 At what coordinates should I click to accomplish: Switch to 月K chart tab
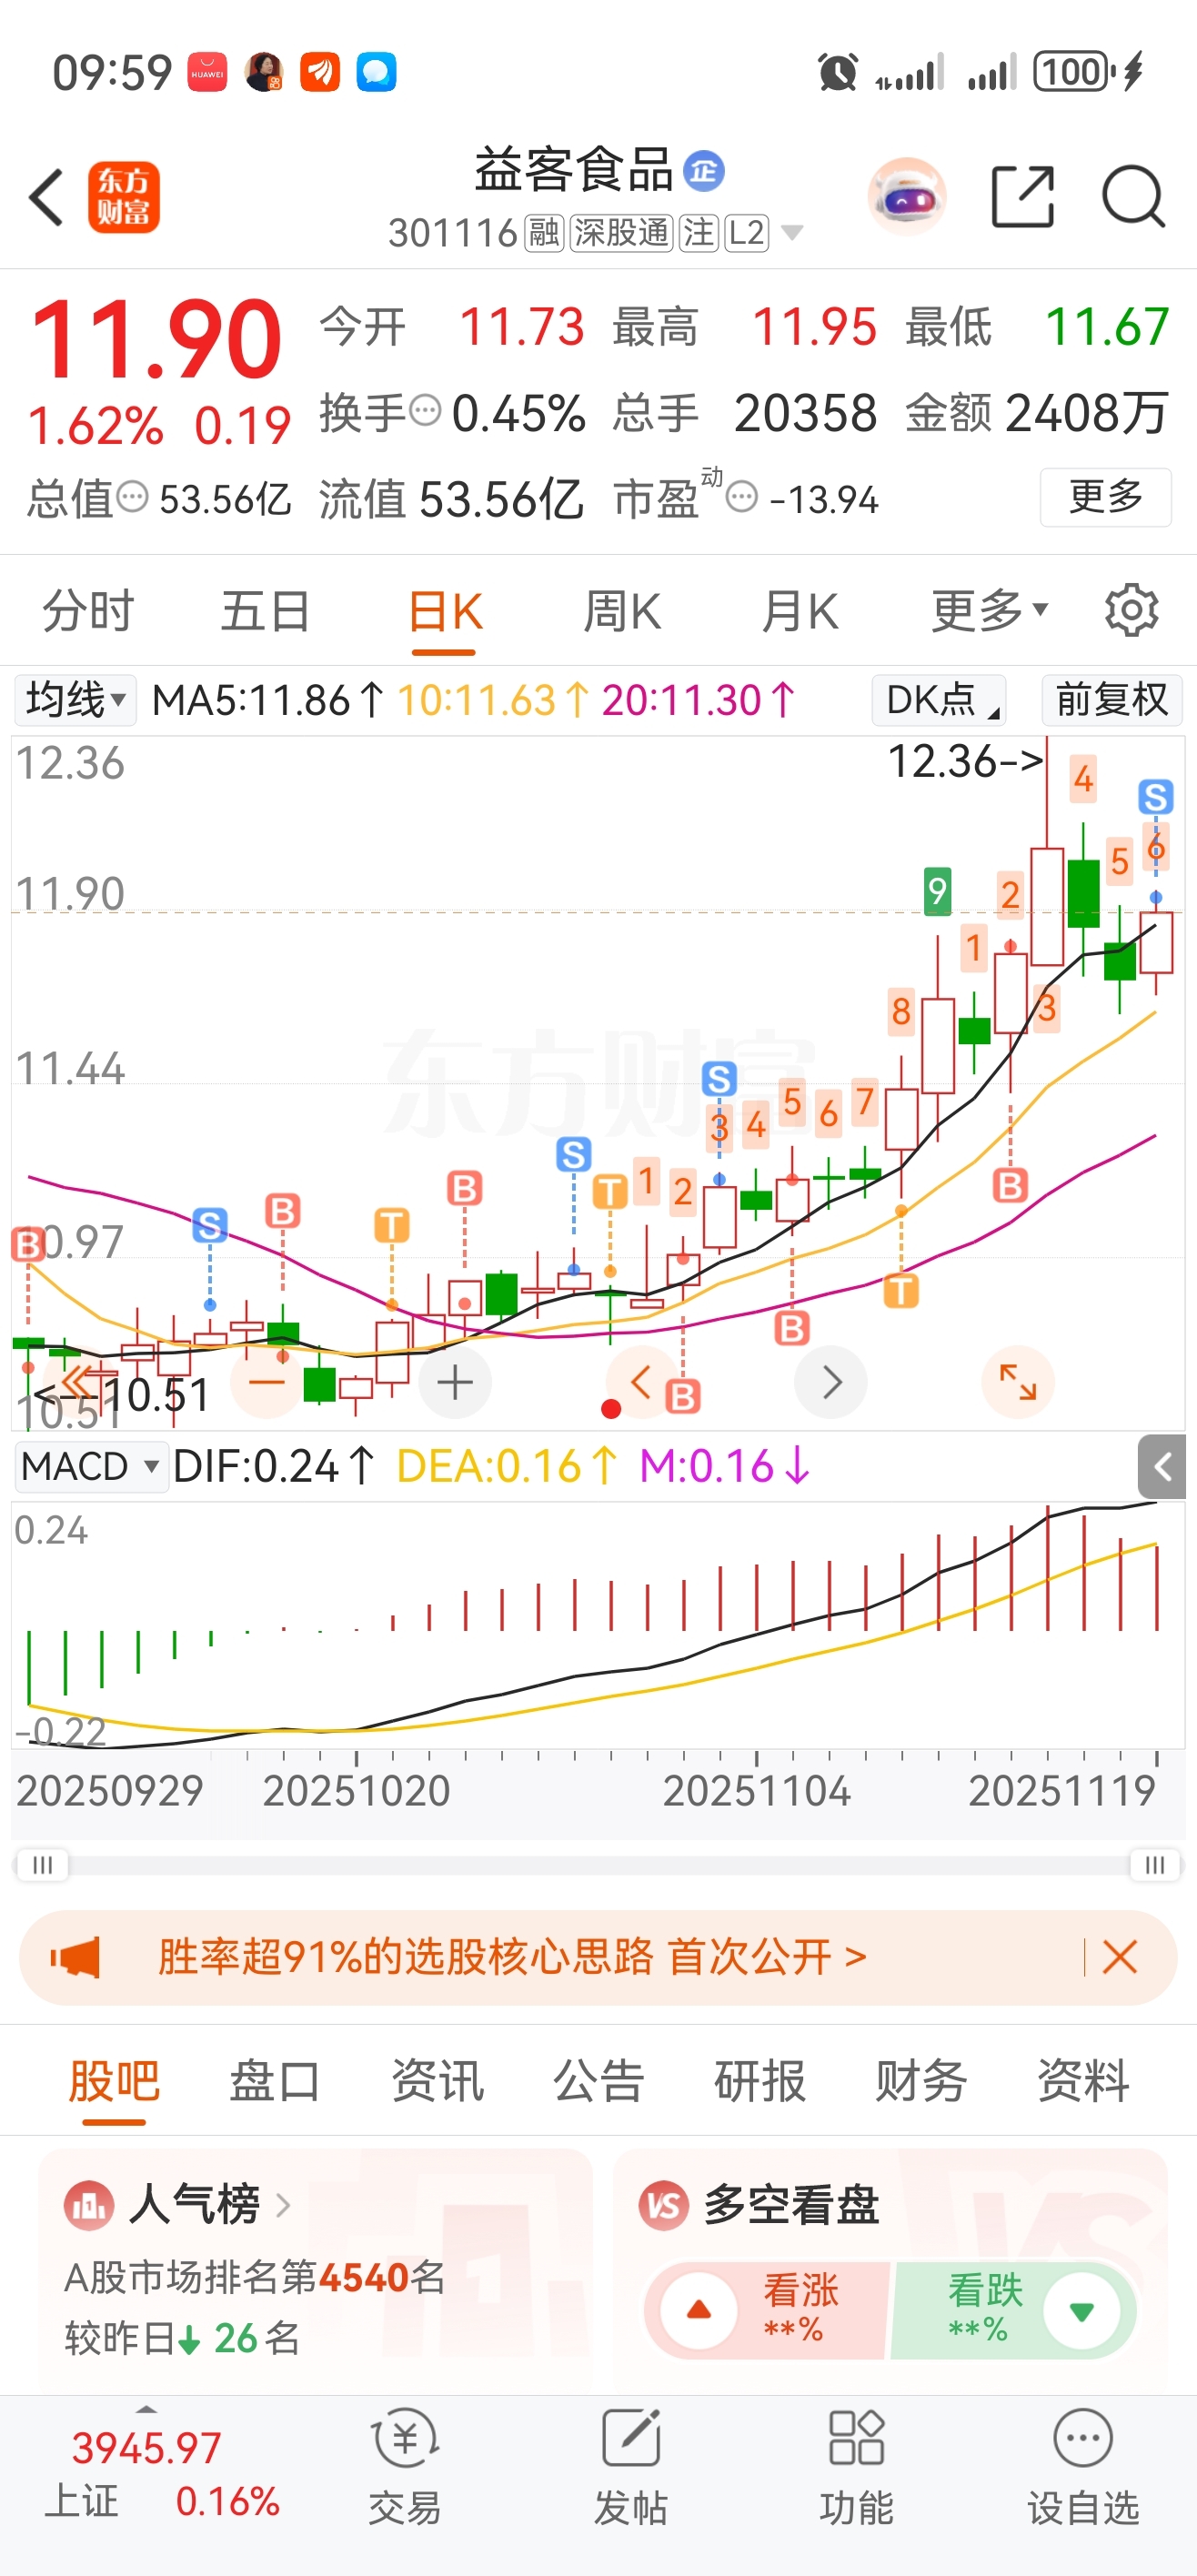pos(799,610)
